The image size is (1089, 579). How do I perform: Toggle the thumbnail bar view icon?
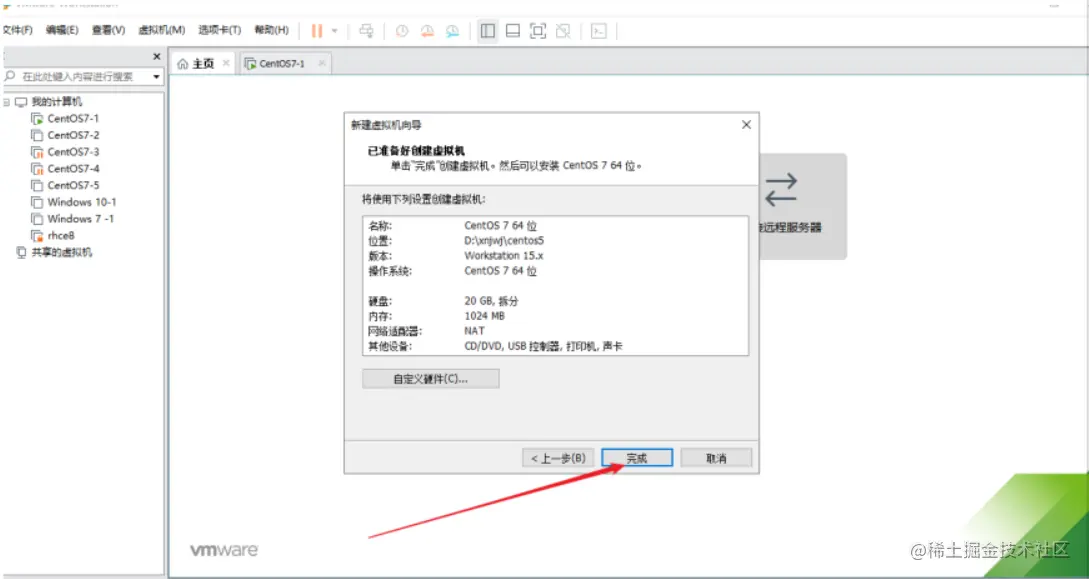coord(513,31)
